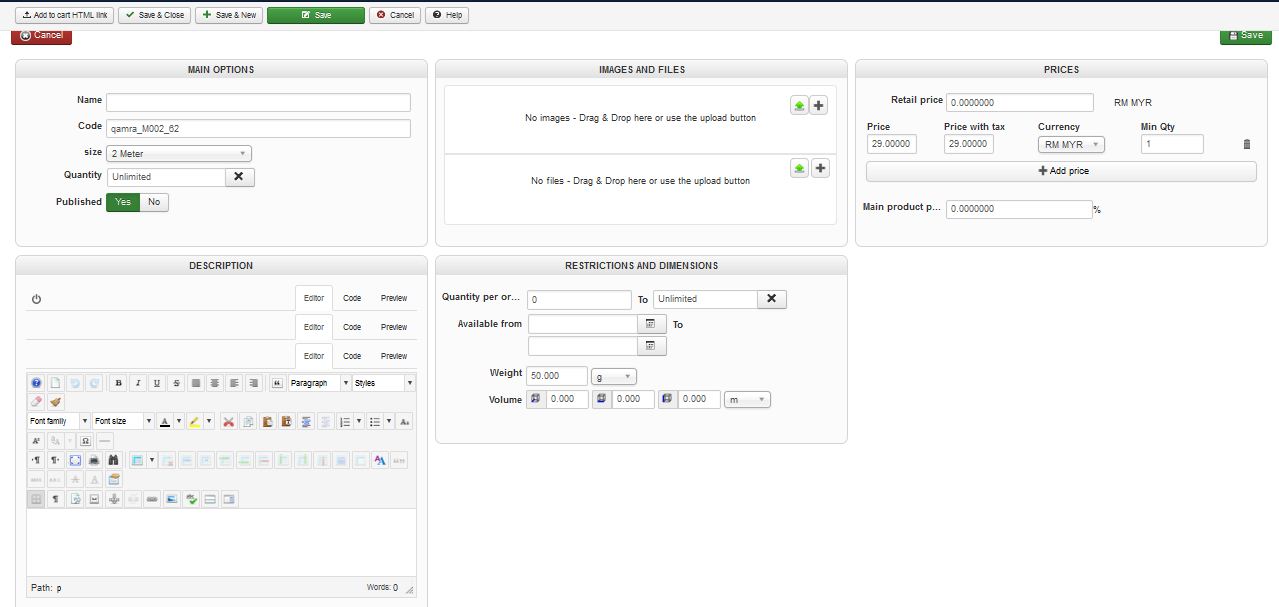Open the size dropdown showing 2 Meter
The image size is (1279, 607).
click(x=179, y=154)
